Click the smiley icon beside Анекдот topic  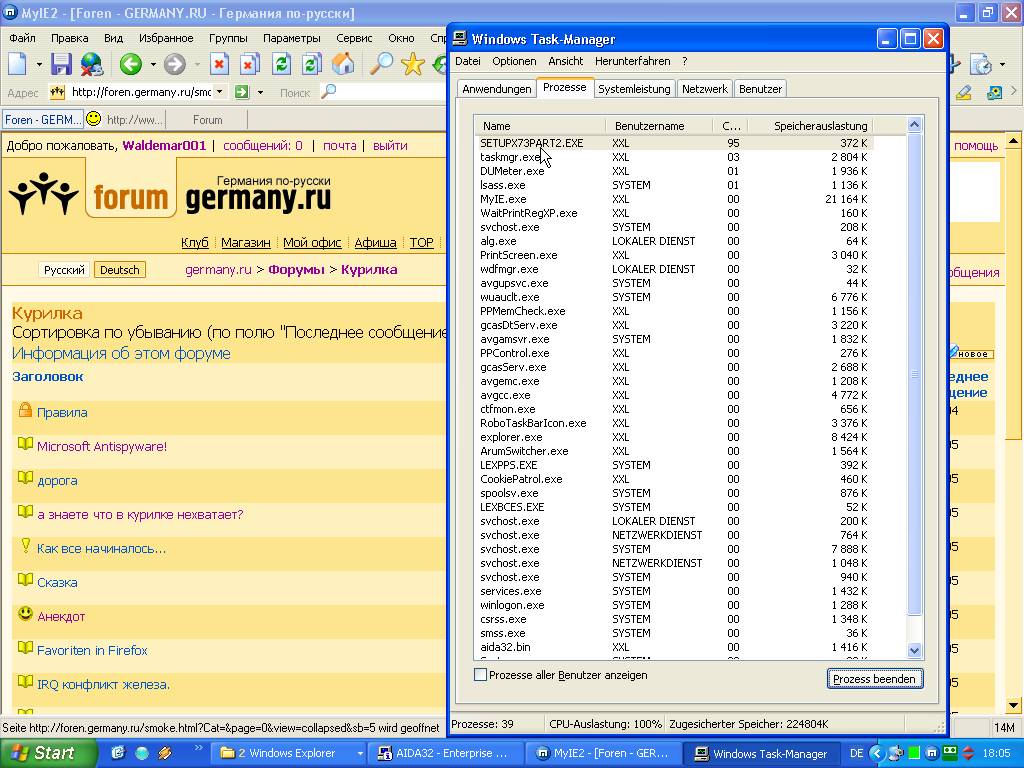tap(25, 614)
